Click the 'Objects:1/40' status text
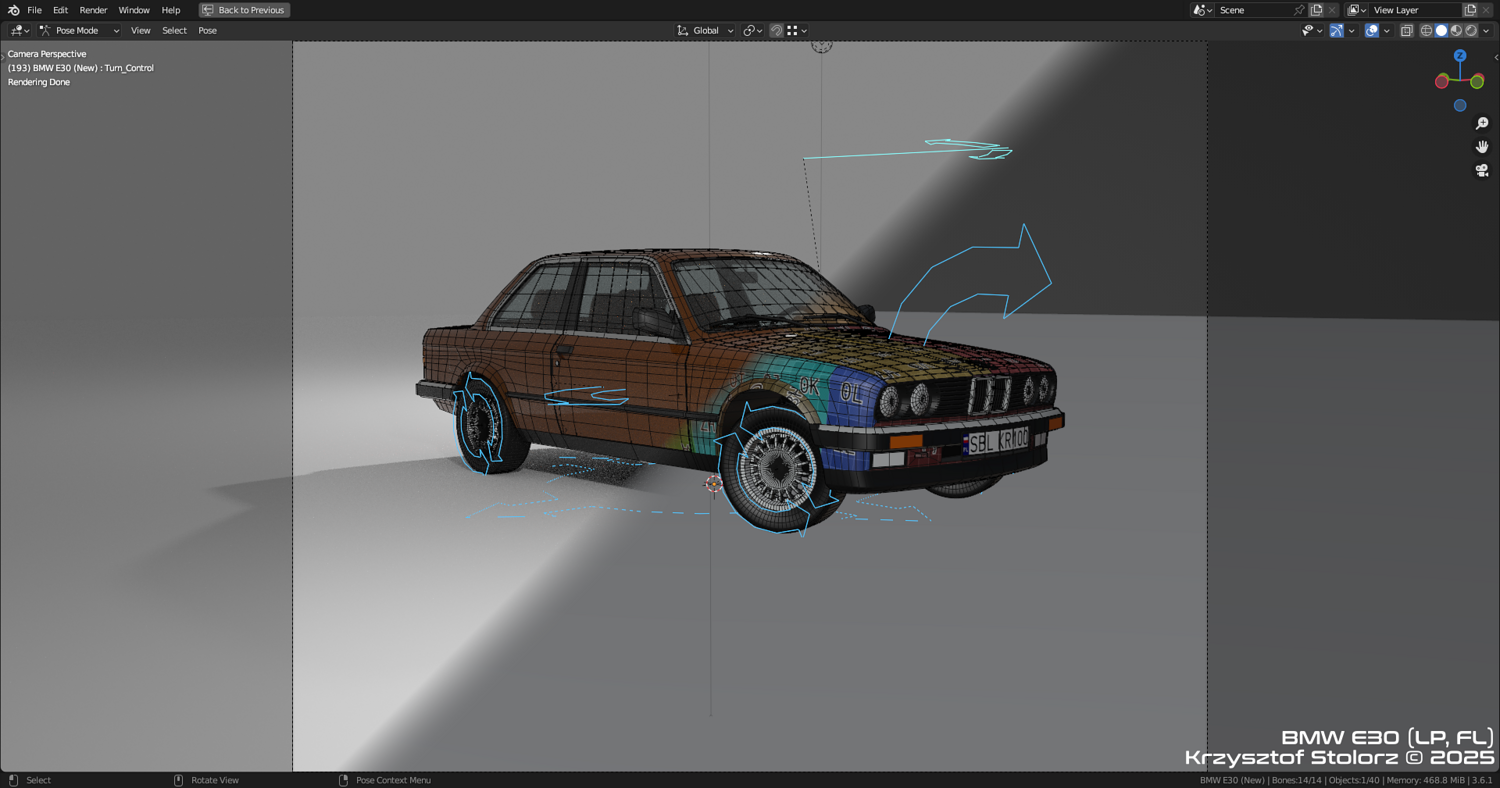The width and height of the screenshot is (1500, 788). click(x=1356, y=780)
